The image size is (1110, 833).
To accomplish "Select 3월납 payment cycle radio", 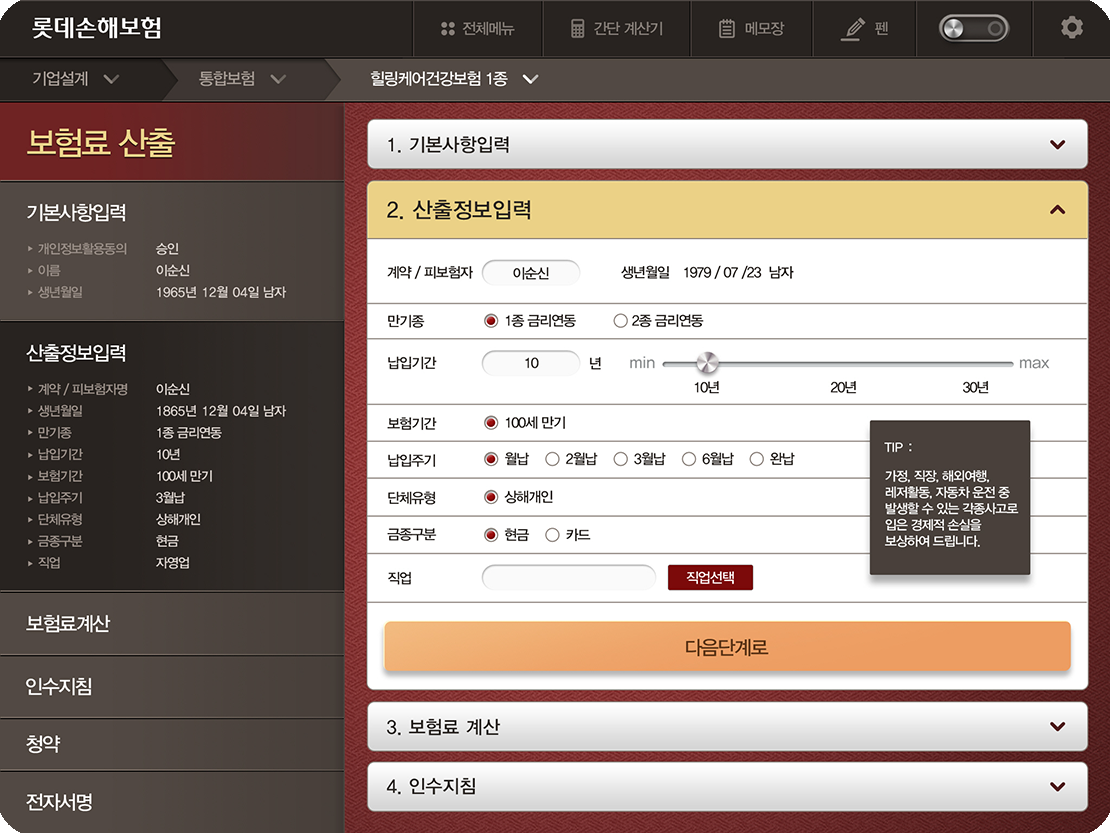I will coord(620,459).
